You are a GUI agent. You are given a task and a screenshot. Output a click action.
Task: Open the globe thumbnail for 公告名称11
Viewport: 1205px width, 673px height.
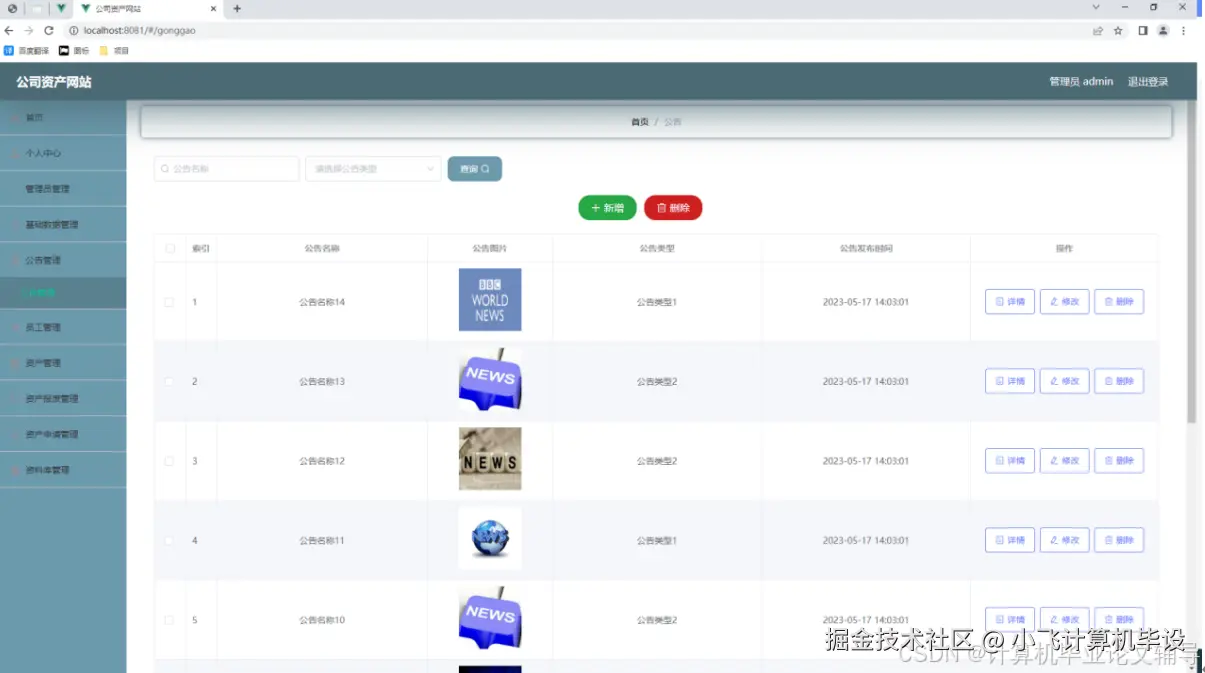point(490,539)
